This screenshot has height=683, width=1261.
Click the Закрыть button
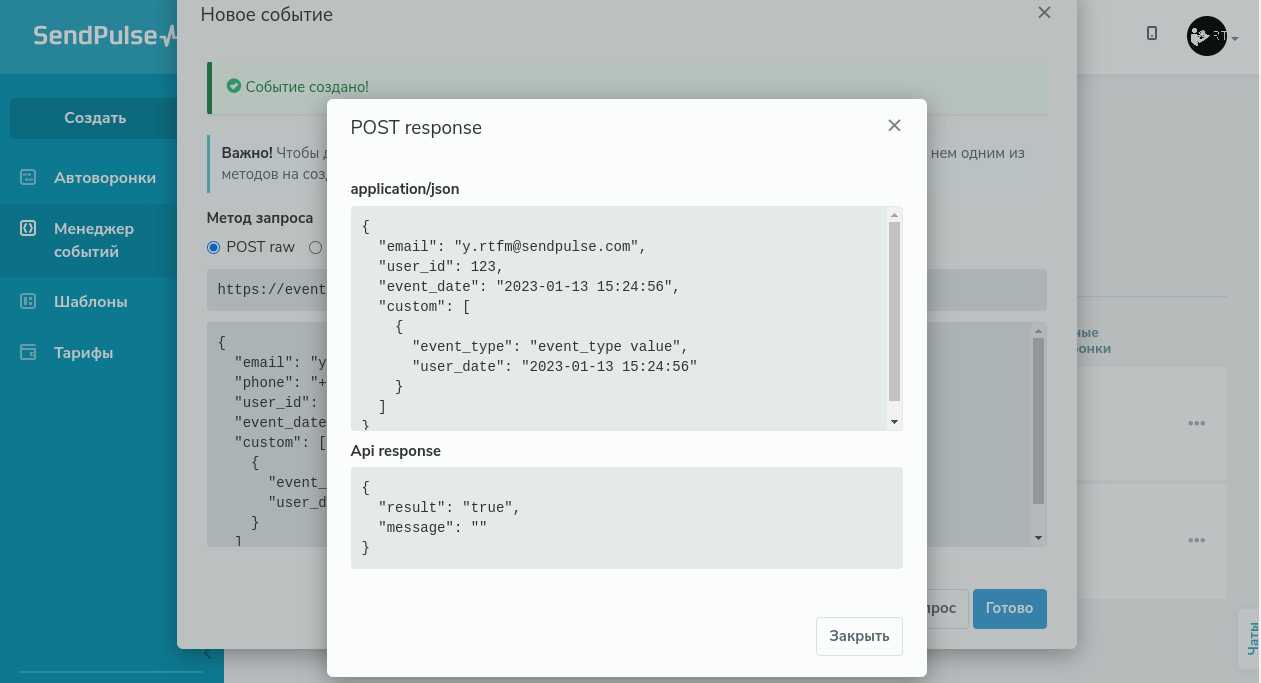pyautogui.click(x=859, y=637)
